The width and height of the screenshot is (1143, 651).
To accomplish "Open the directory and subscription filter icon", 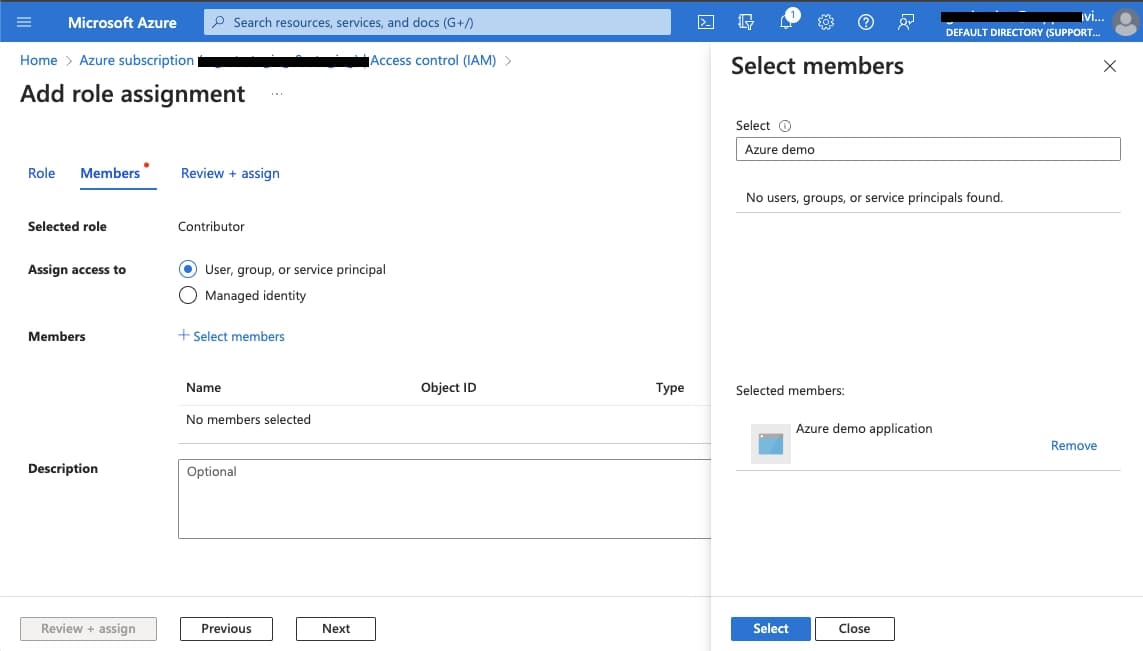I will [745, 21].
